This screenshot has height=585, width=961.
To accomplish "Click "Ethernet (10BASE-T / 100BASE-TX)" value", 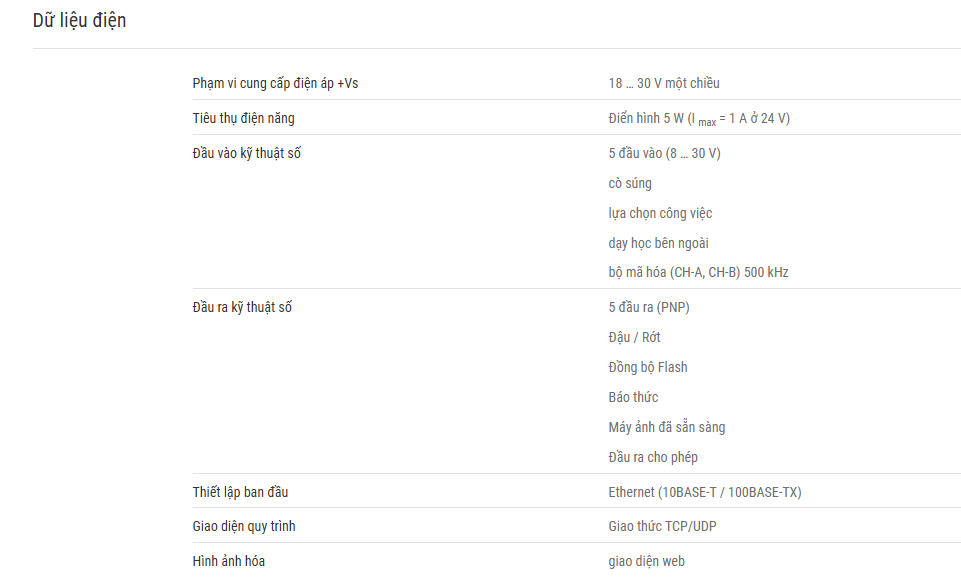I will tap(705, 492).
